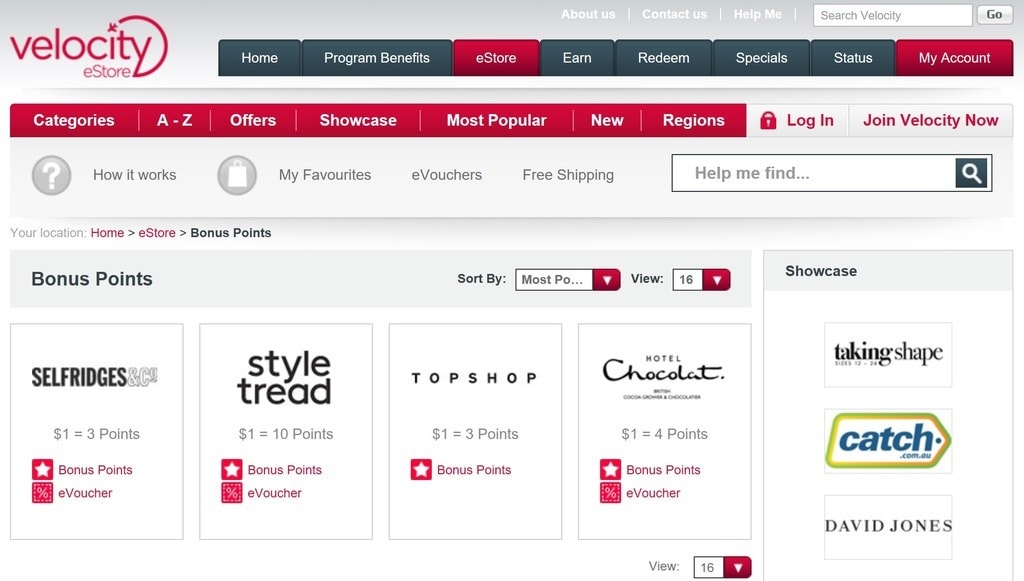Click the star icon under Style Tread
This screenshot has height=581, width=1024.
pyautogui.click(x=232, y=469)
